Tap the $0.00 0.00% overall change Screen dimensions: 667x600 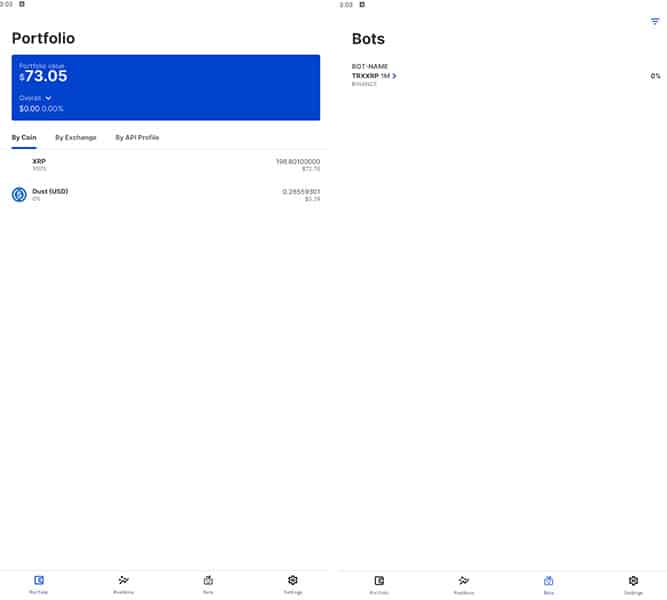tap(41, 109)
